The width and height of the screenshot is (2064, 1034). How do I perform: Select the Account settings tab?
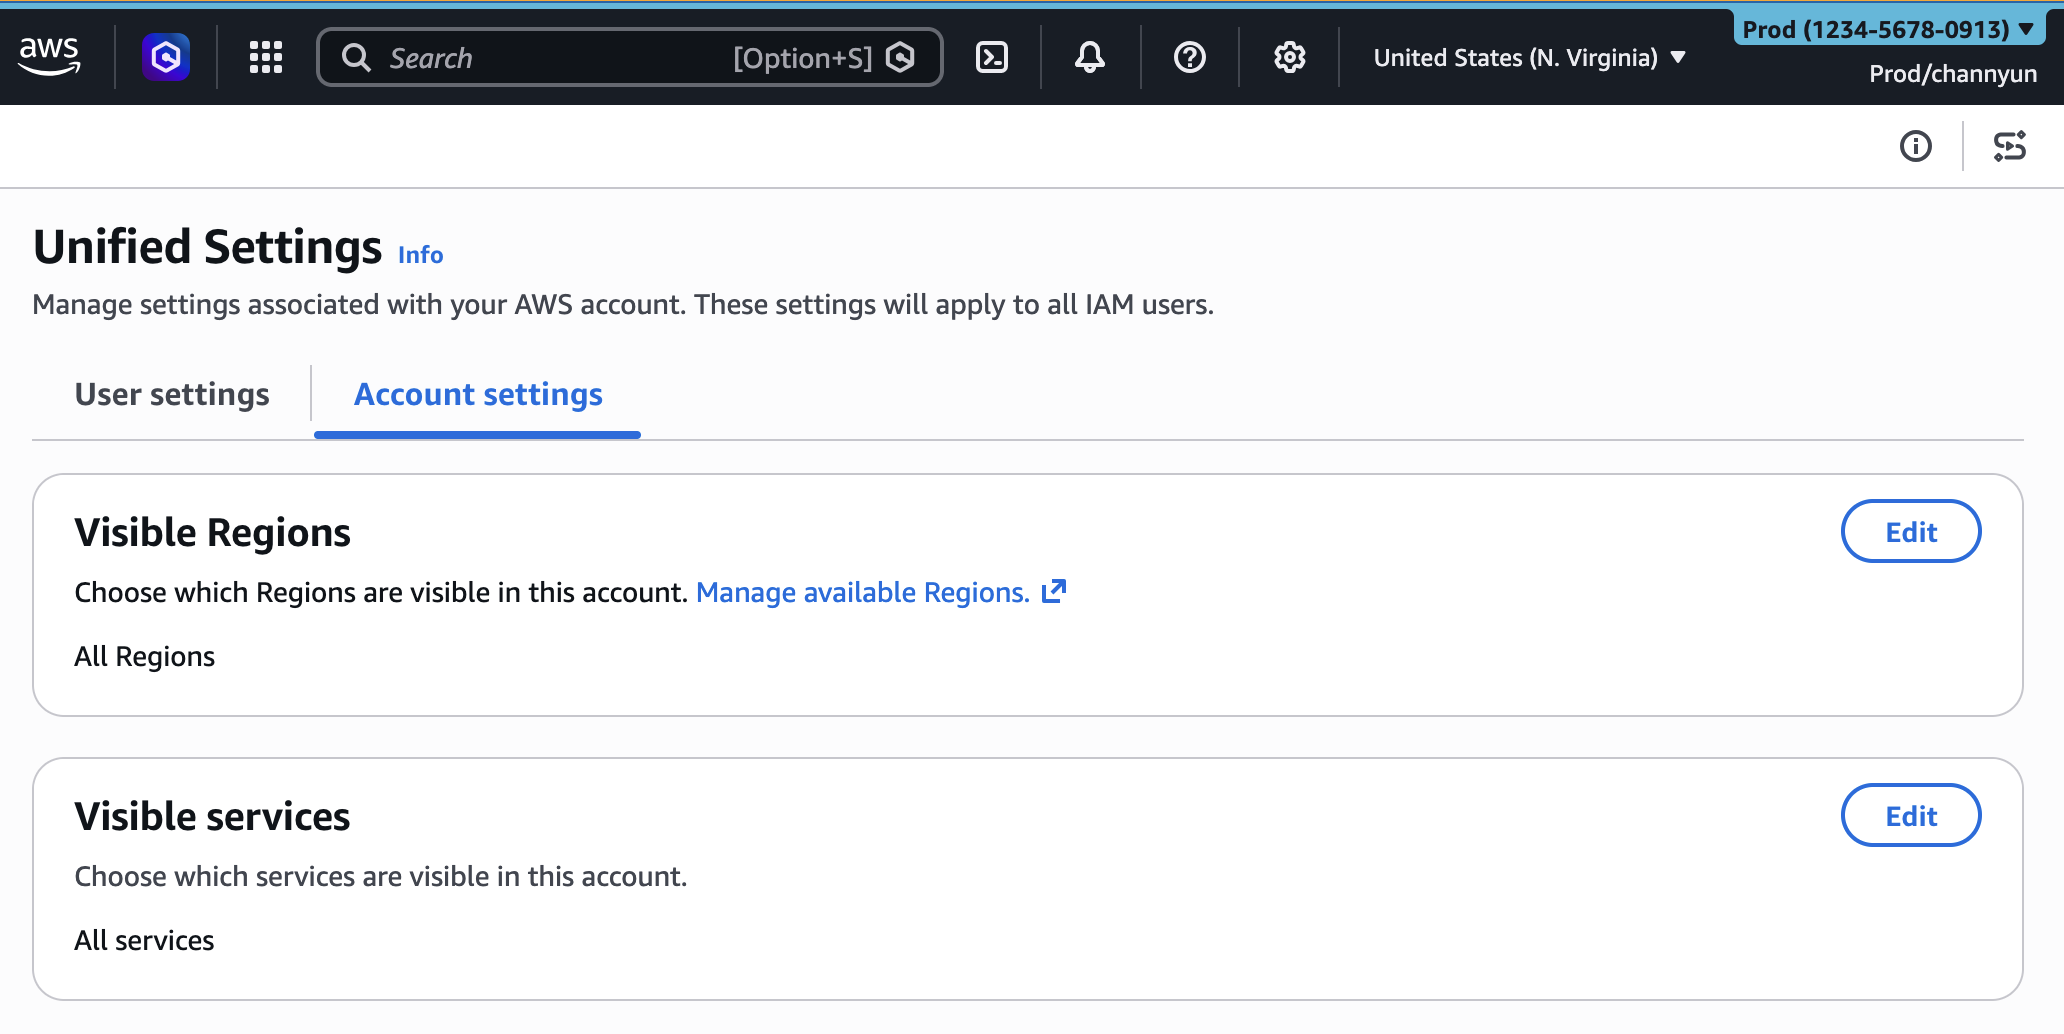pyautogui.click(x=478, y=394)
